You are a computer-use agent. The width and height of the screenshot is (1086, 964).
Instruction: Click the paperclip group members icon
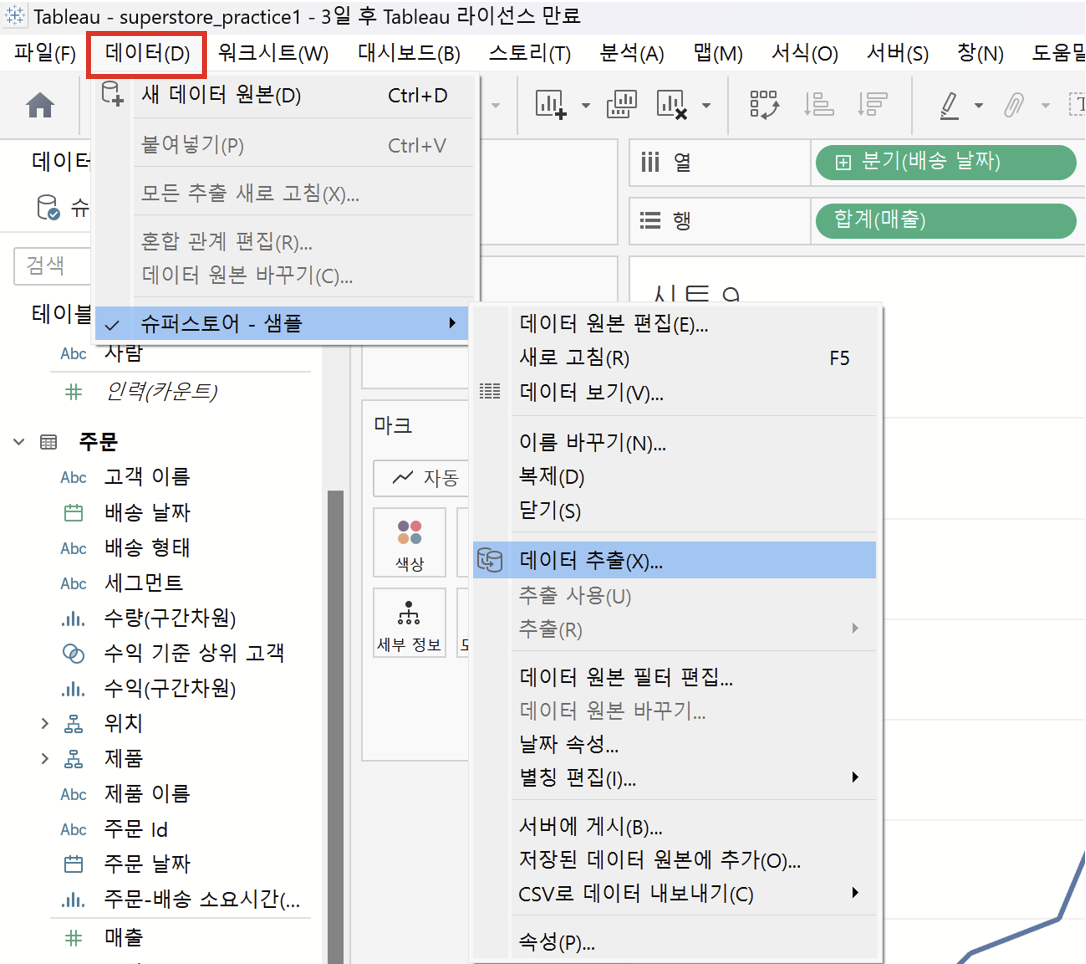1014,105
